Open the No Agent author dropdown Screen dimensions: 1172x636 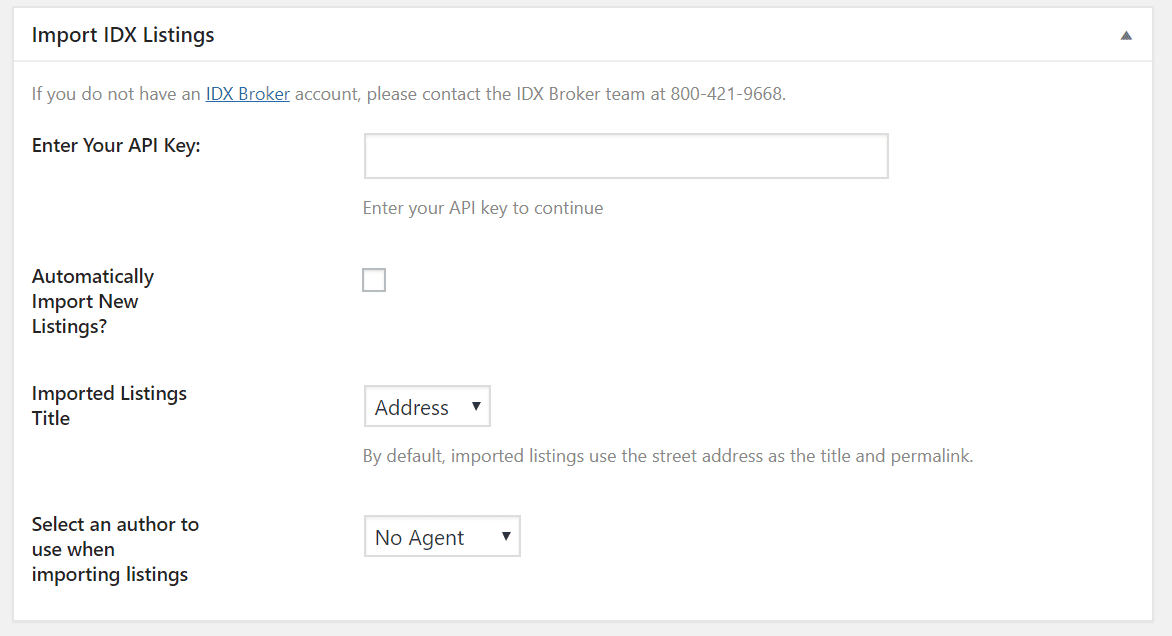(442, 537)
